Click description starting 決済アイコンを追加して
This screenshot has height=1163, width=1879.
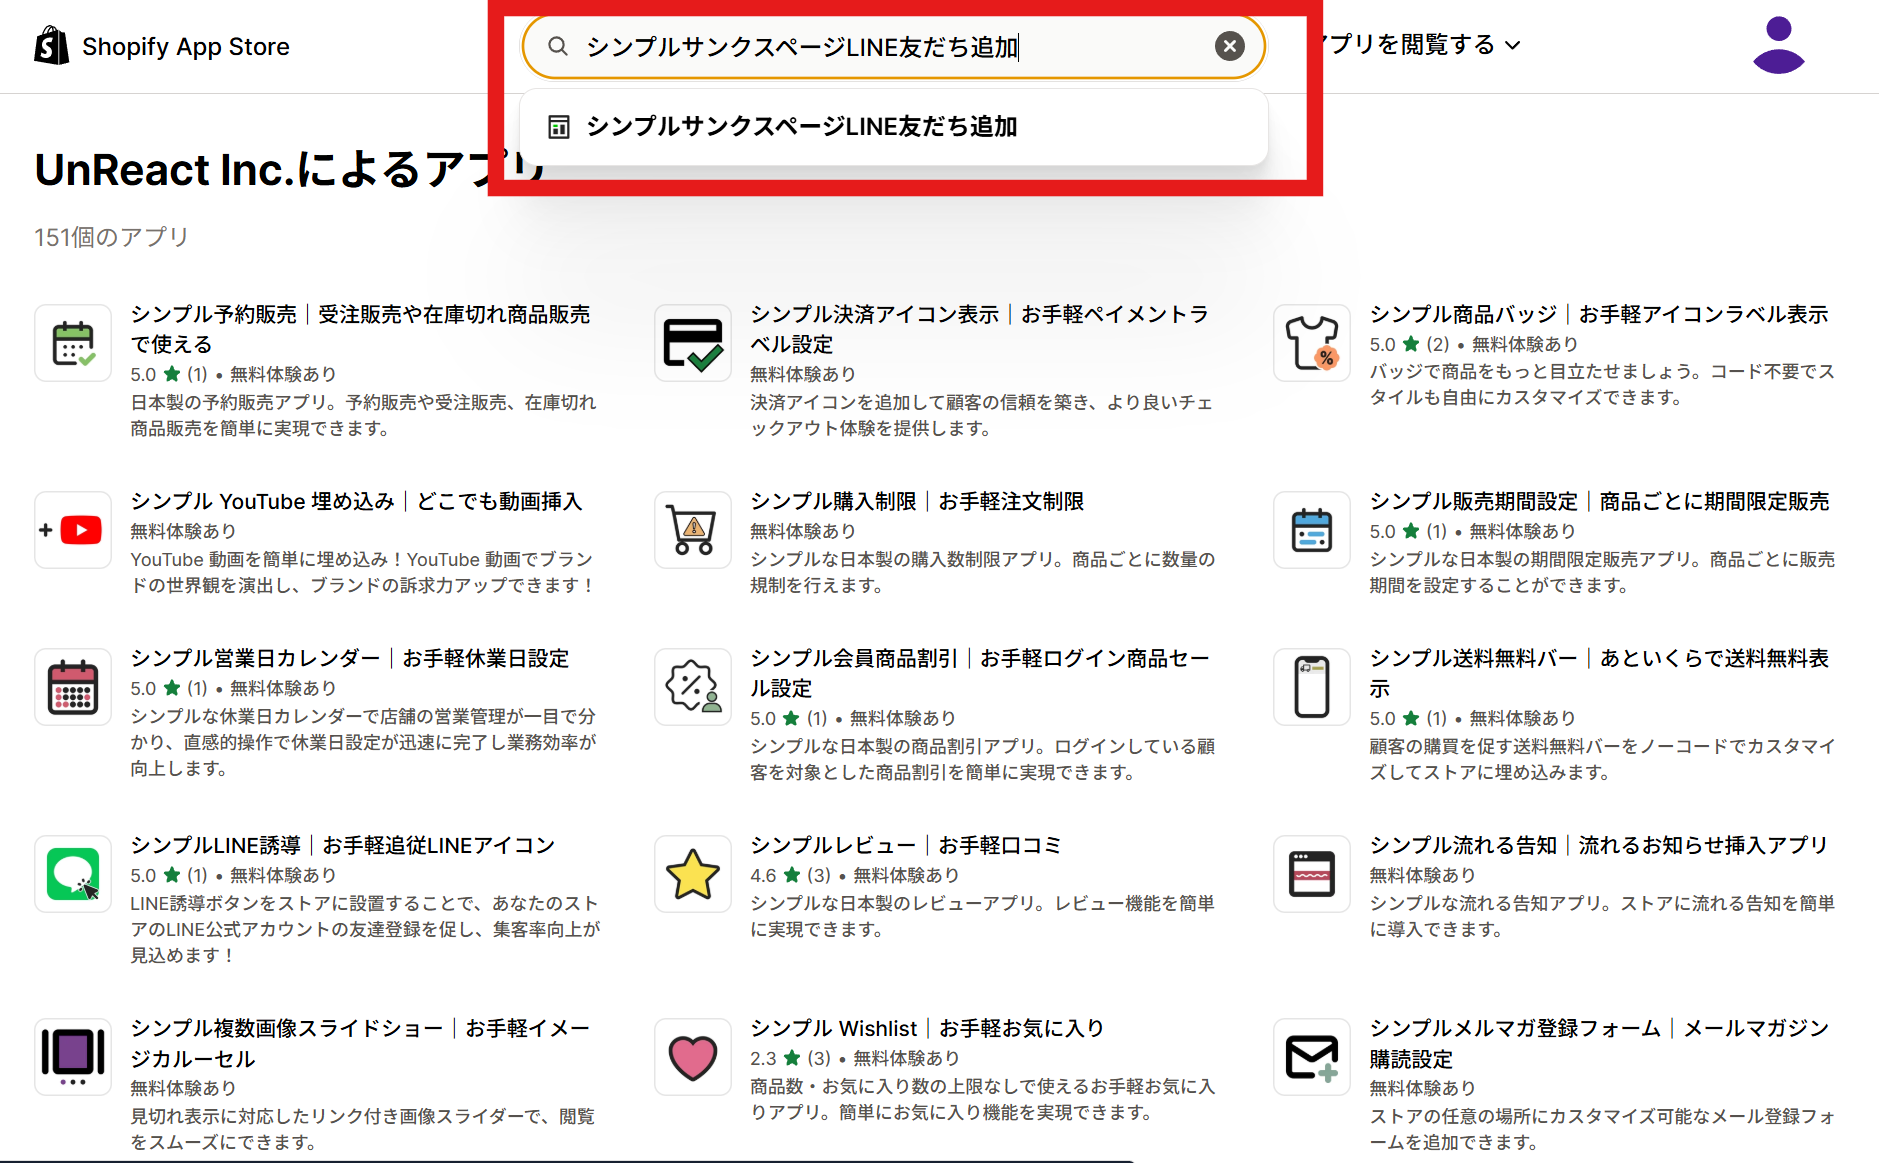pos(981,415)
